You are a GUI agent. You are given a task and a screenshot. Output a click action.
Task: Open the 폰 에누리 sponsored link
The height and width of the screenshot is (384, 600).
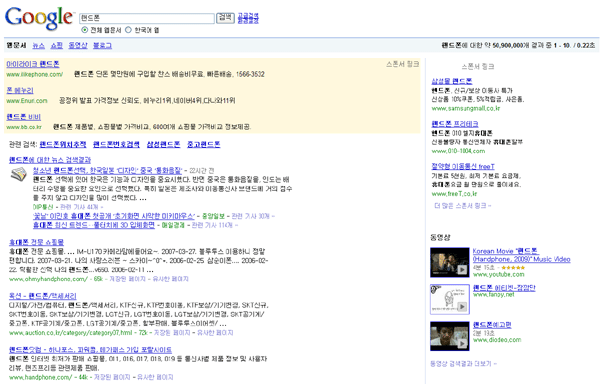(x=20, y=91)
